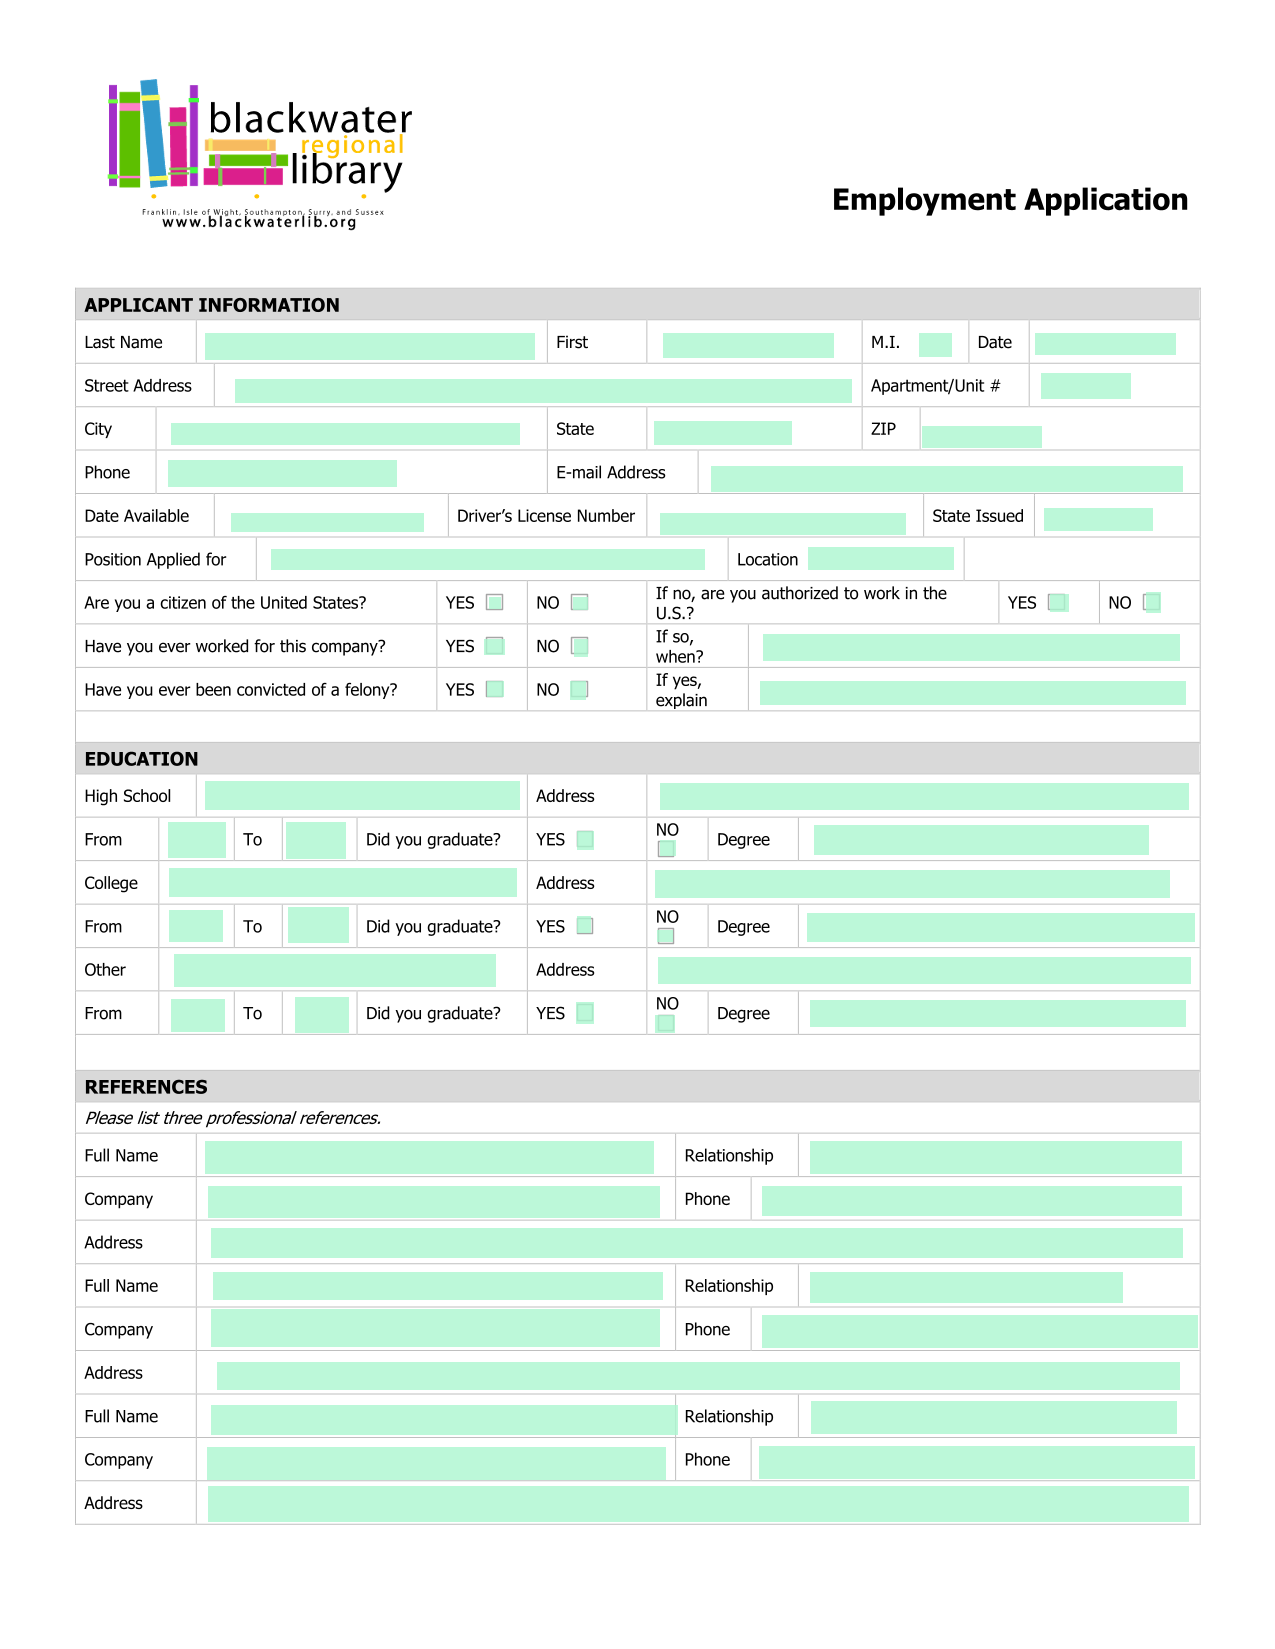Click the Date Available field
Screen dimensions: 1275x1649
327,522
